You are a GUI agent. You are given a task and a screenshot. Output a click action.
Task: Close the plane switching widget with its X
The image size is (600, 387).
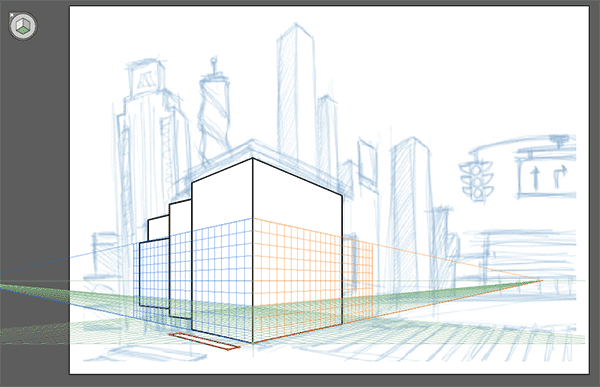12,15
